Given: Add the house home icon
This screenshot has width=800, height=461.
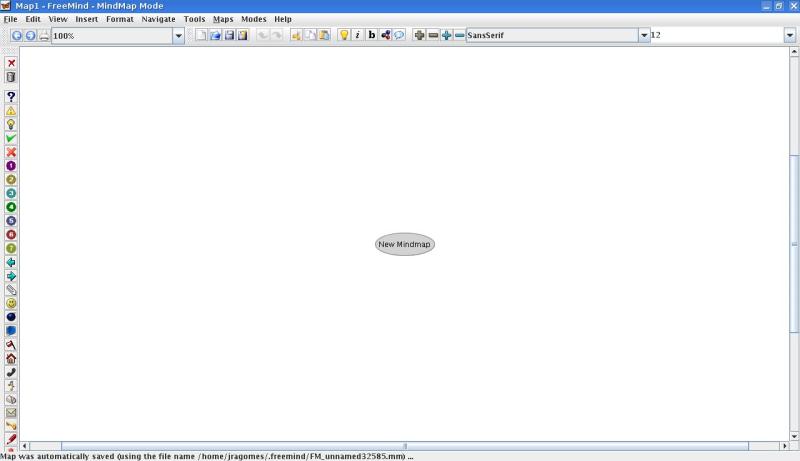Looking at the screenshot, I should [11, 358].
